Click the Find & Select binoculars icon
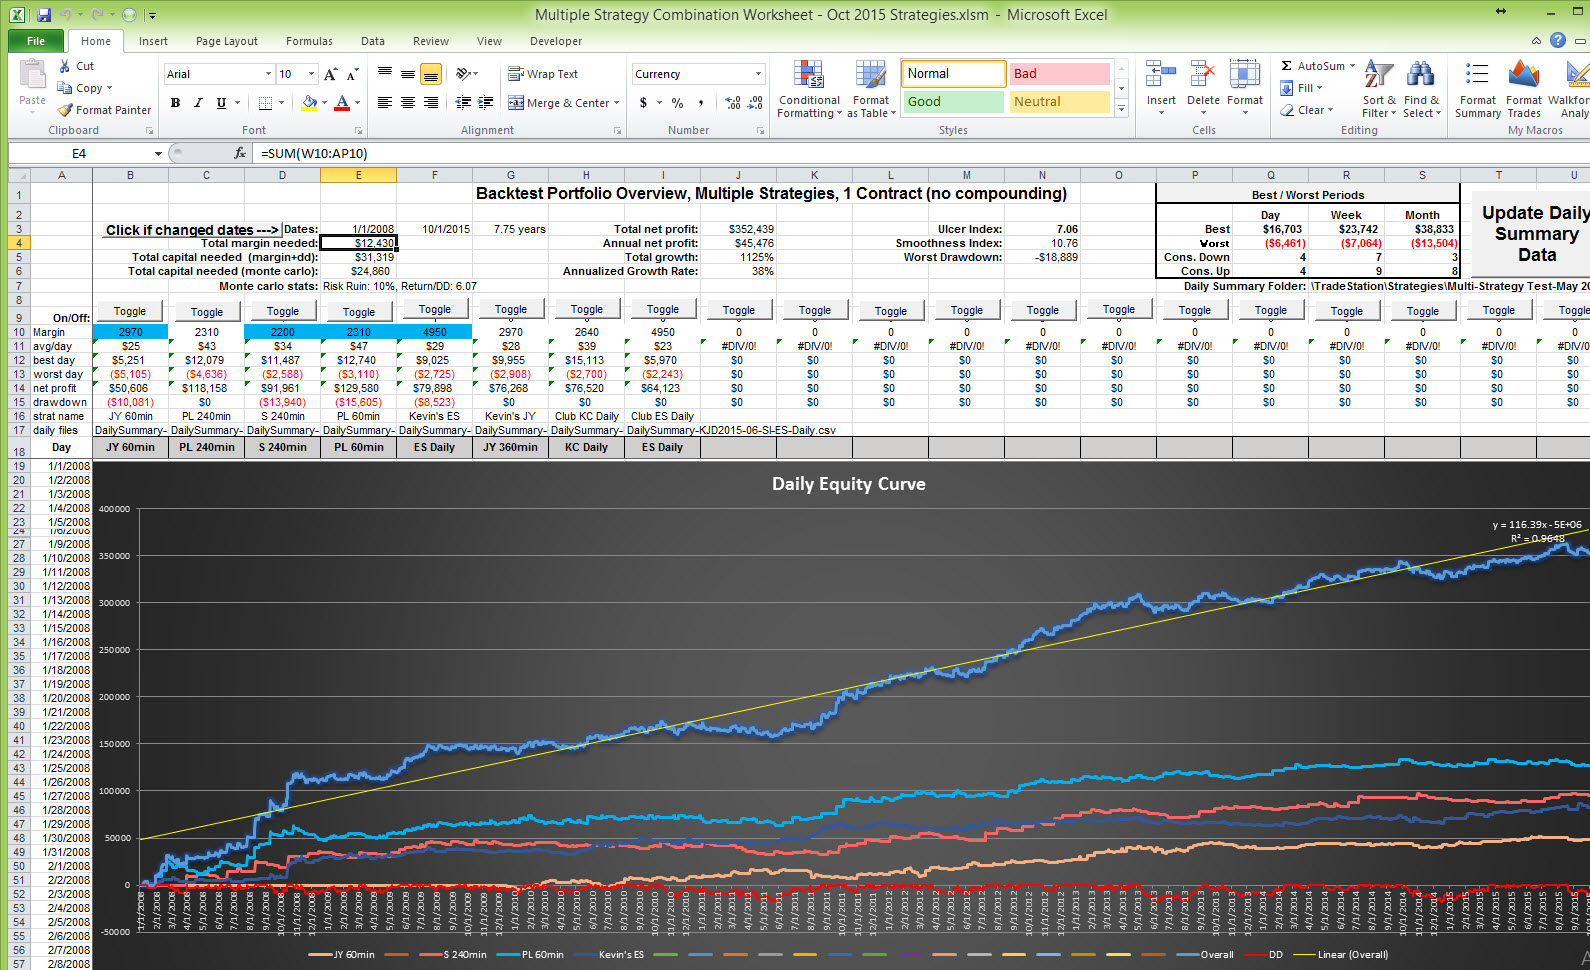This screenshot has height=970, width=1590. (1420, 75)
